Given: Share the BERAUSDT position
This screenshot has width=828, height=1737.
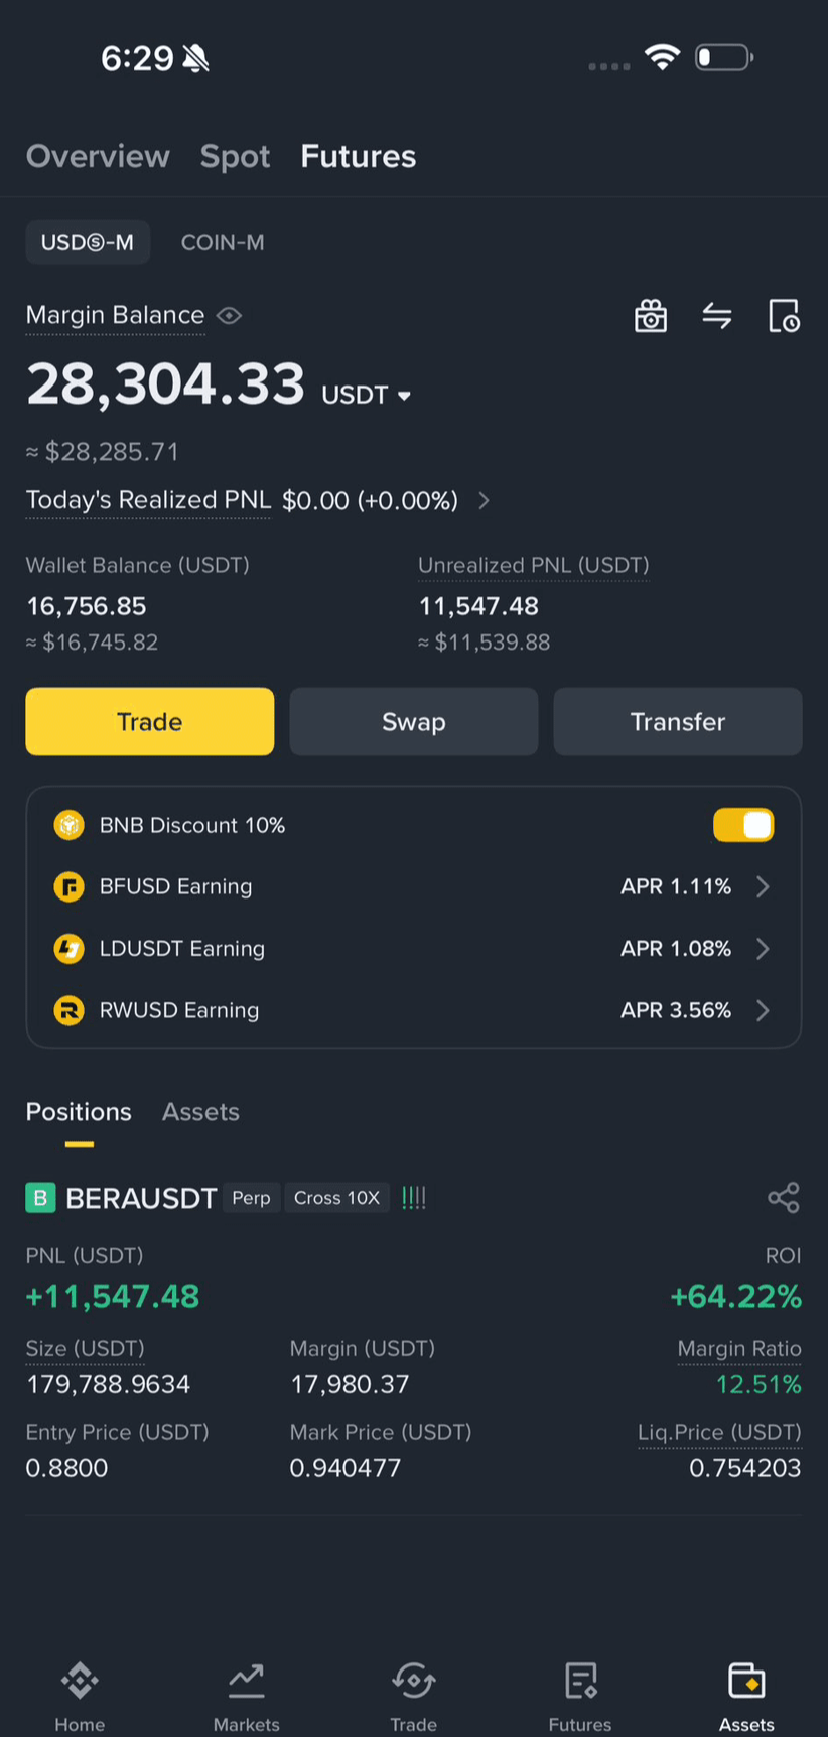Looking at the screenshot, I should tap(784, 1198).
